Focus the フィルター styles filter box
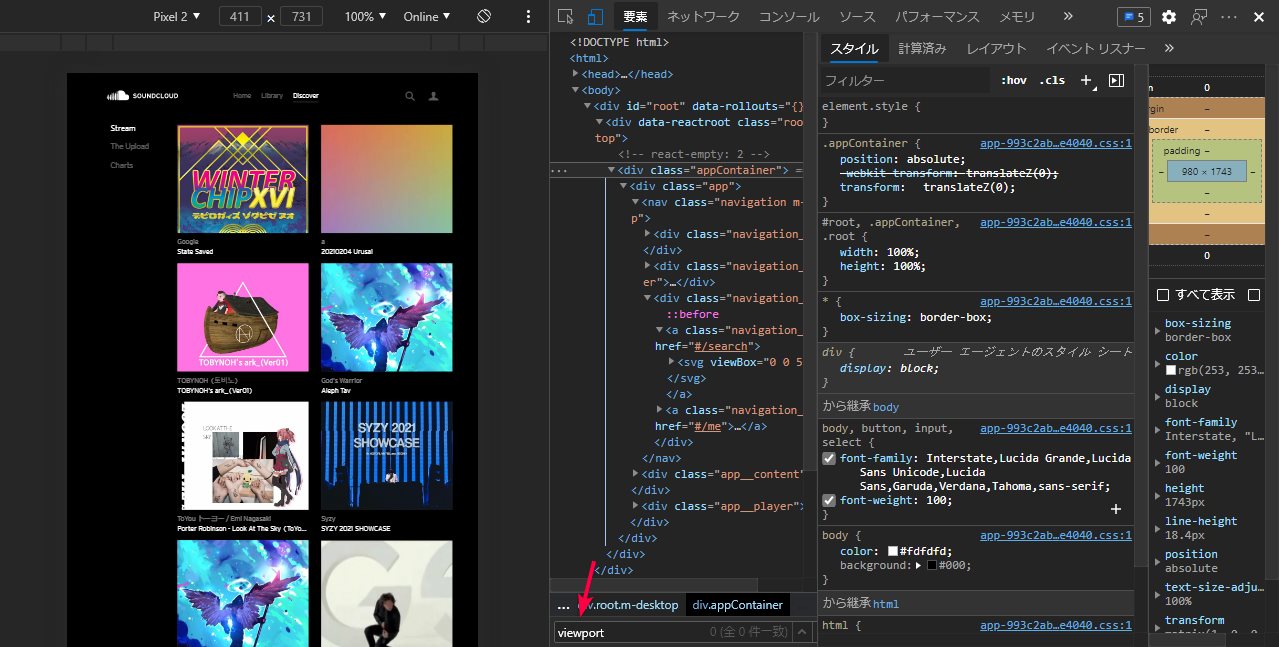The width and height of the screenshot is (1279, 647). [x=906, y=80]
